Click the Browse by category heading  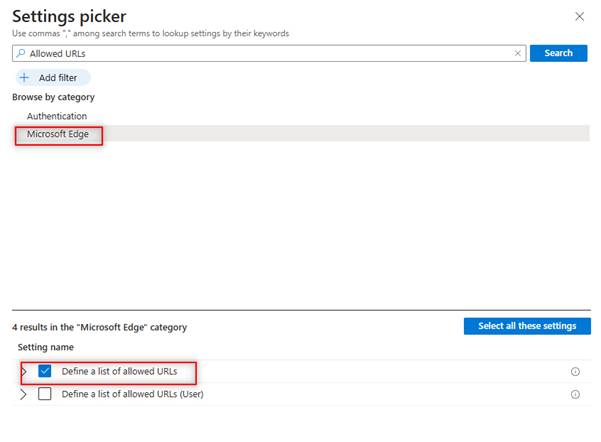[x=53, y=97]
